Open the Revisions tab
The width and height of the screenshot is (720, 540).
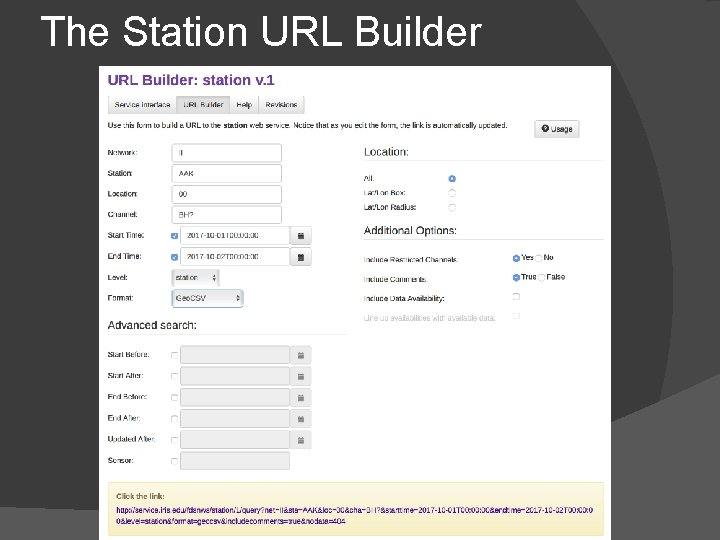(x=281, y=105)
